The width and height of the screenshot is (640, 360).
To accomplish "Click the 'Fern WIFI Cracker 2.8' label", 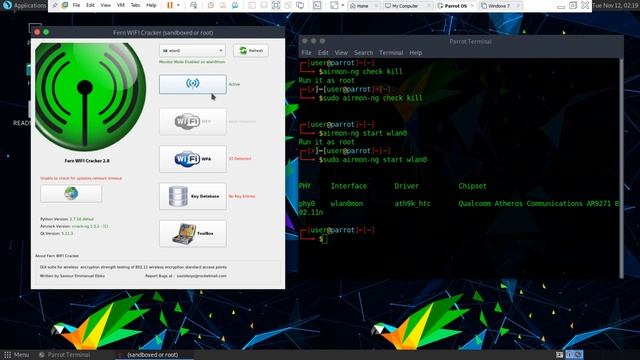I will point(87,161).
